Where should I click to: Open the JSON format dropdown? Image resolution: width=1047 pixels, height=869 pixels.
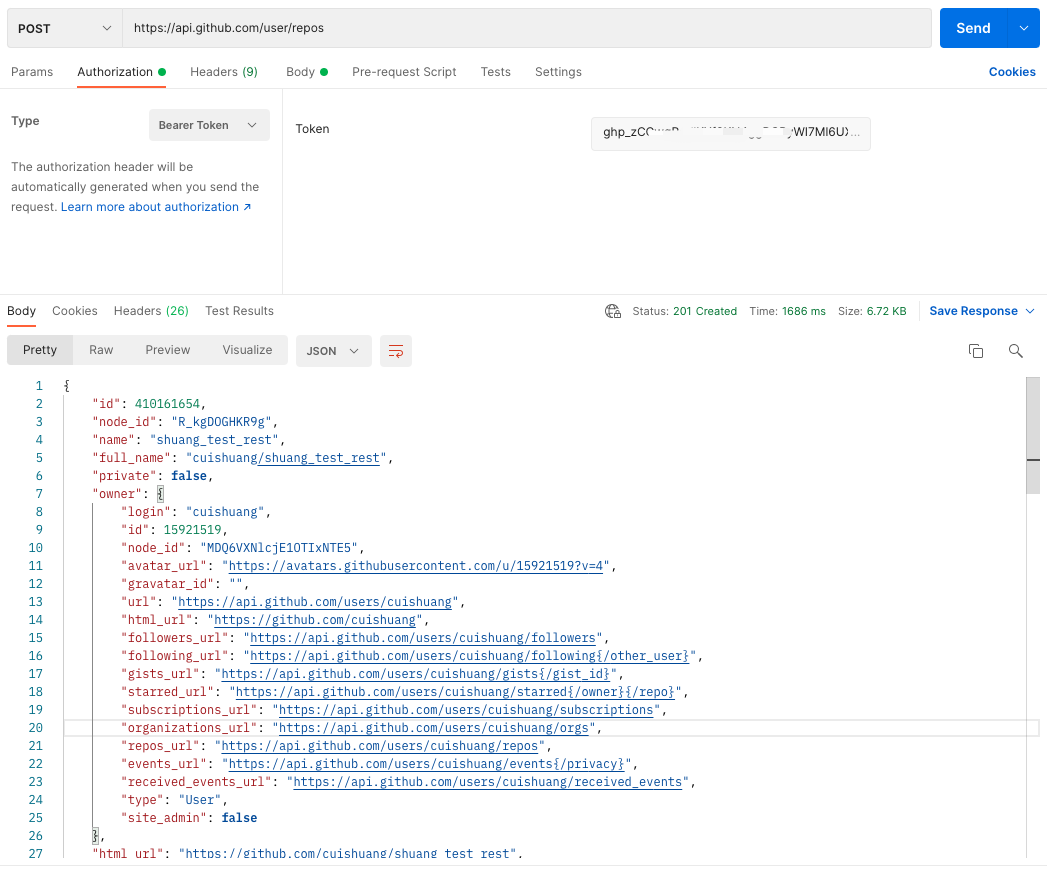334,351
